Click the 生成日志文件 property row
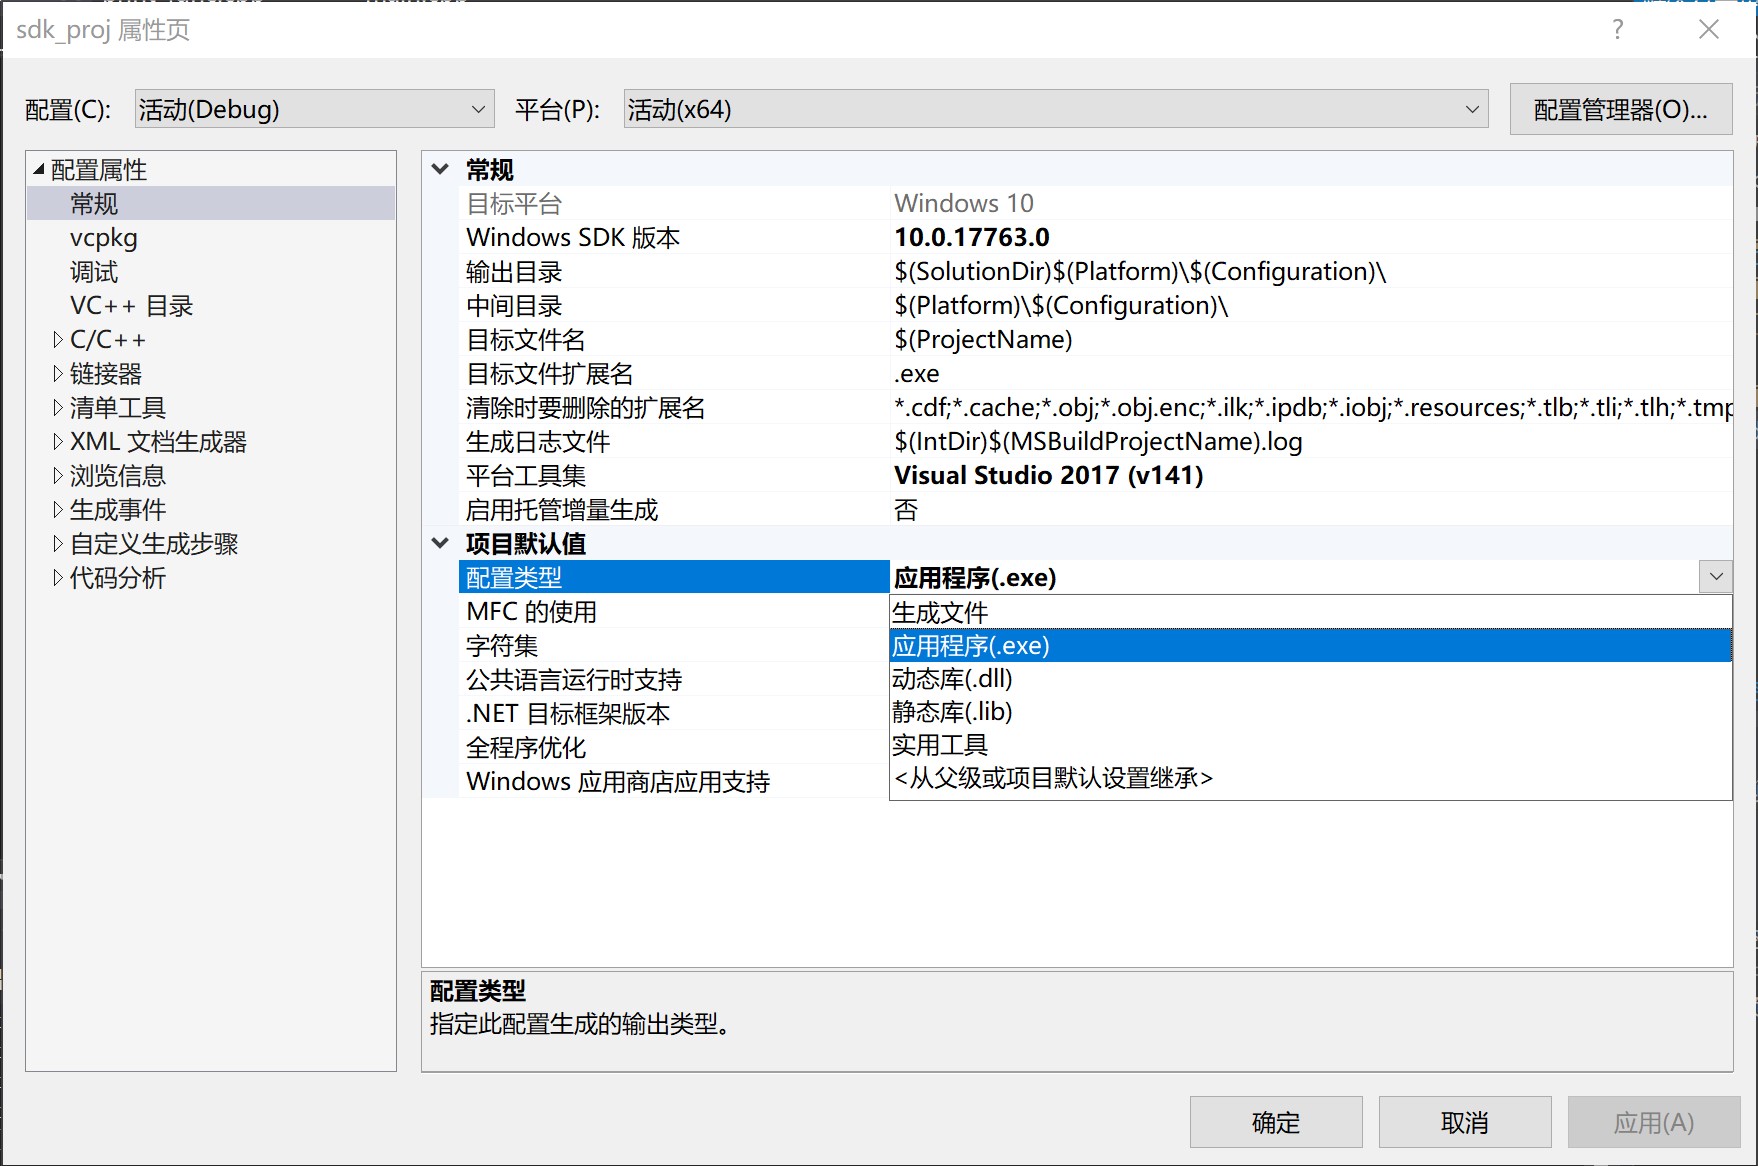This screenshot has height=1166, width=1758. [1095, 442]
